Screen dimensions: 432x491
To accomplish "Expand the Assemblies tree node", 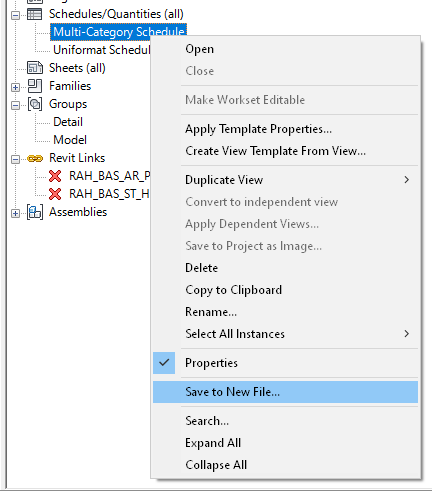I will pyautogui.click(x=15, y=213).
